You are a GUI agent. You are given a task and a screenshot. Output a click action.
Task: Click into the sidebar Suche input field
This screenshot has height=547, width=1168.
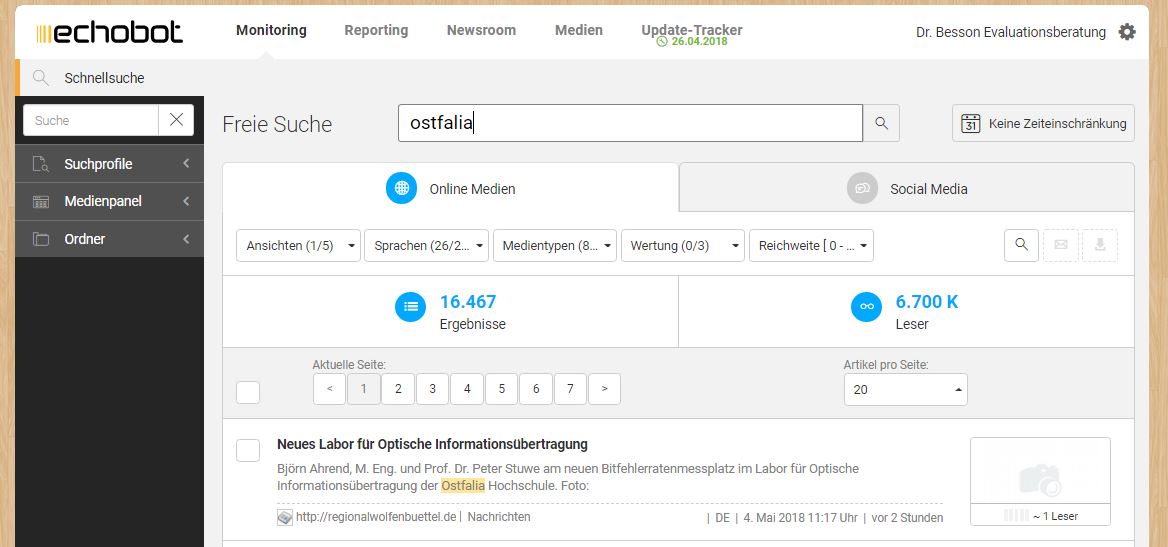click(x=91, y=120)
